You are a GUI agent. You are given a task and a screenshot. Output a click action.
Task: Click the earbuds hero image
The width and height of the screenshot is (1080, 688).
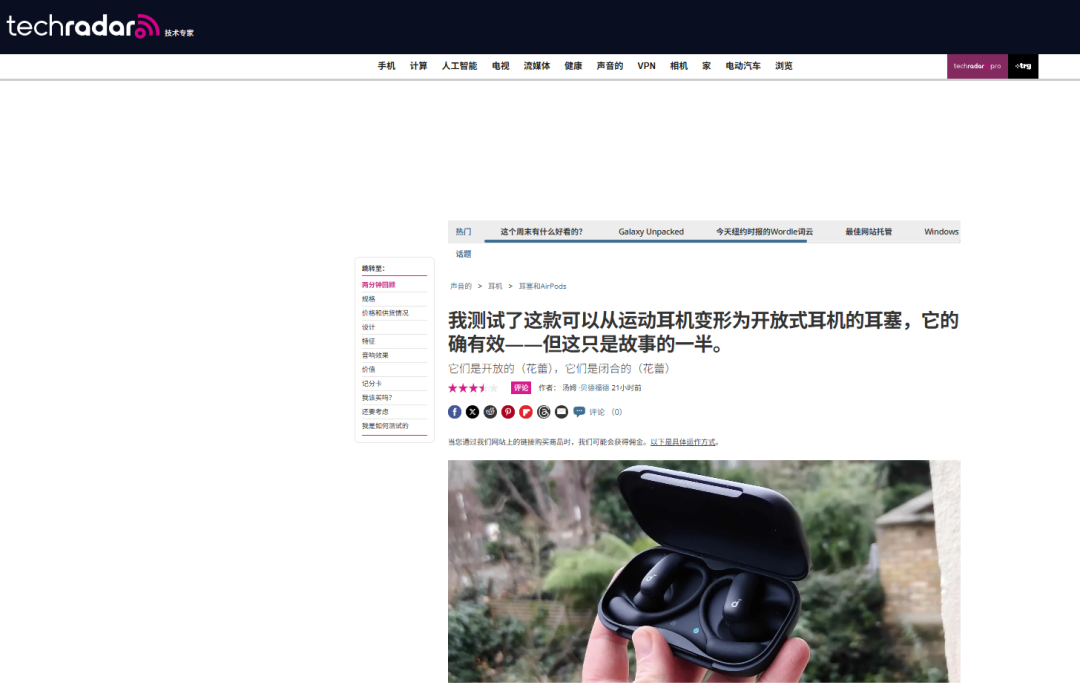pos(703,570)
